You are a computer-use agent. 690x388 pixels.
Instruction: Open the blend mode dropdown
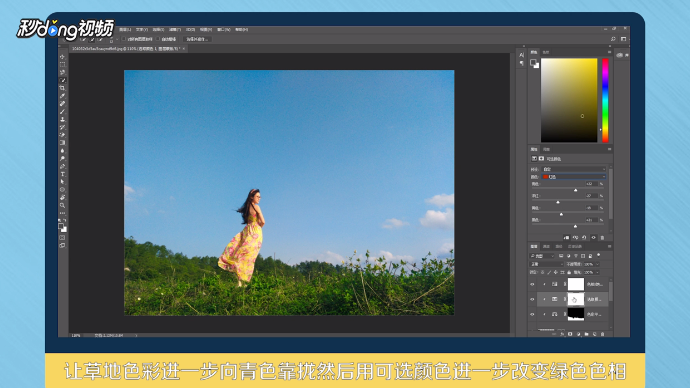click(546, 264)
